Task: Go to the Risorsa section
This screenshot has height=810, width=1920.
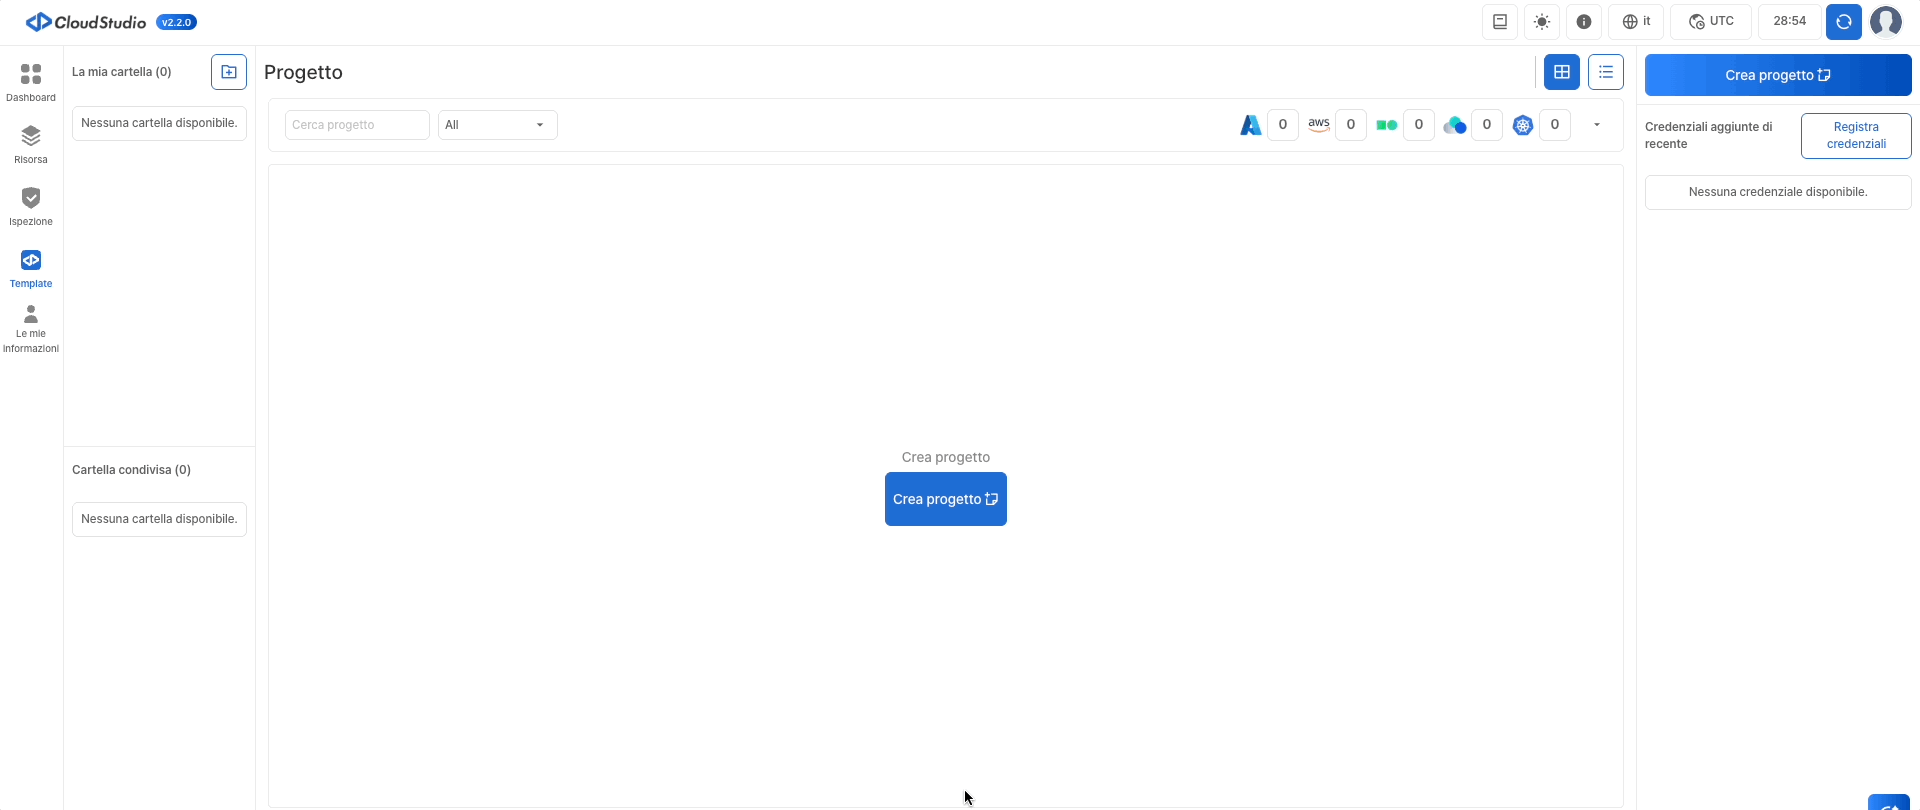Action: click(31, 144)
